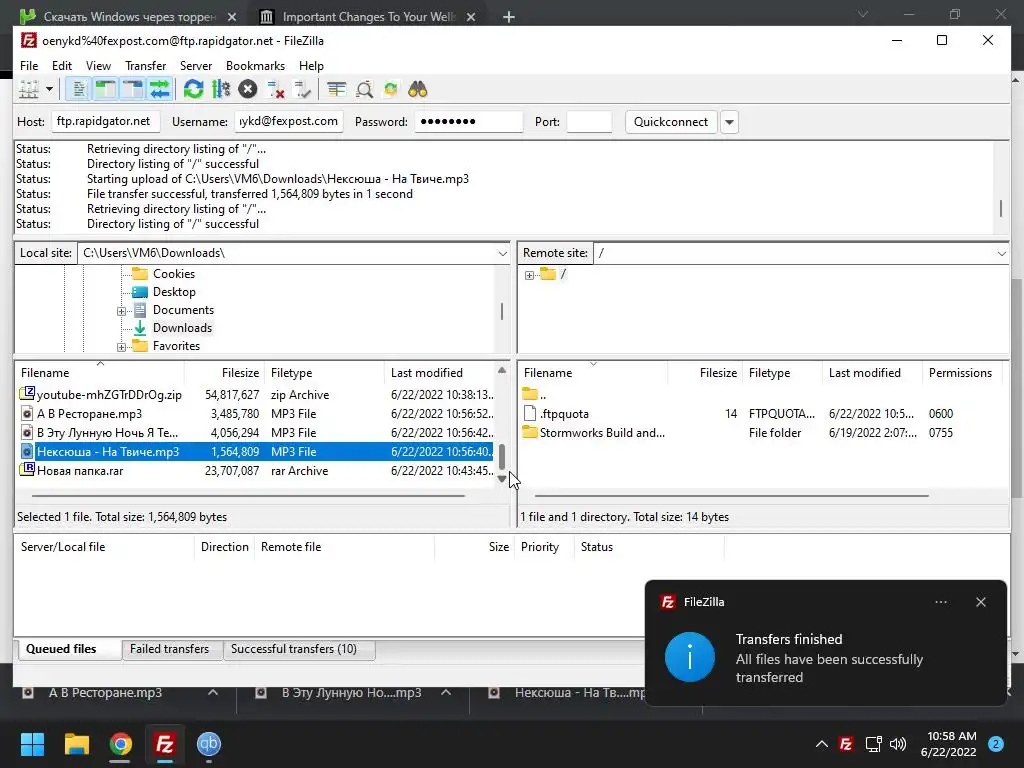Open Windows Start menu
Image resolution: width=1024 pixels, height=768 pixels.
pyautogui.click(x=32, y=744)
